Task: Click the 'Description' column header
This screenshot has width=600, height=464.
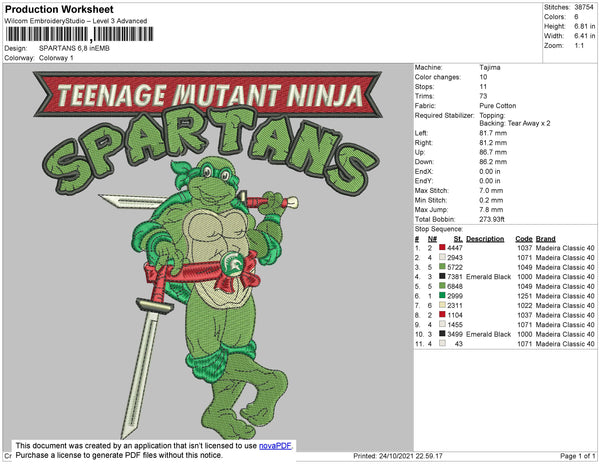Action: (x=485, y=239)
